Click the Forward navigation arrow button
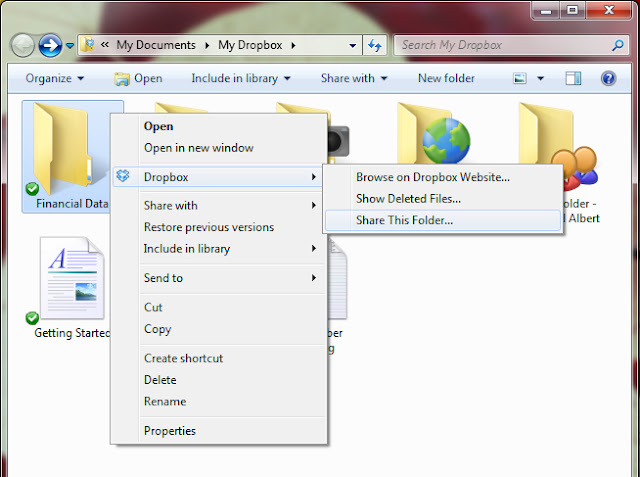 click(50, 45)
